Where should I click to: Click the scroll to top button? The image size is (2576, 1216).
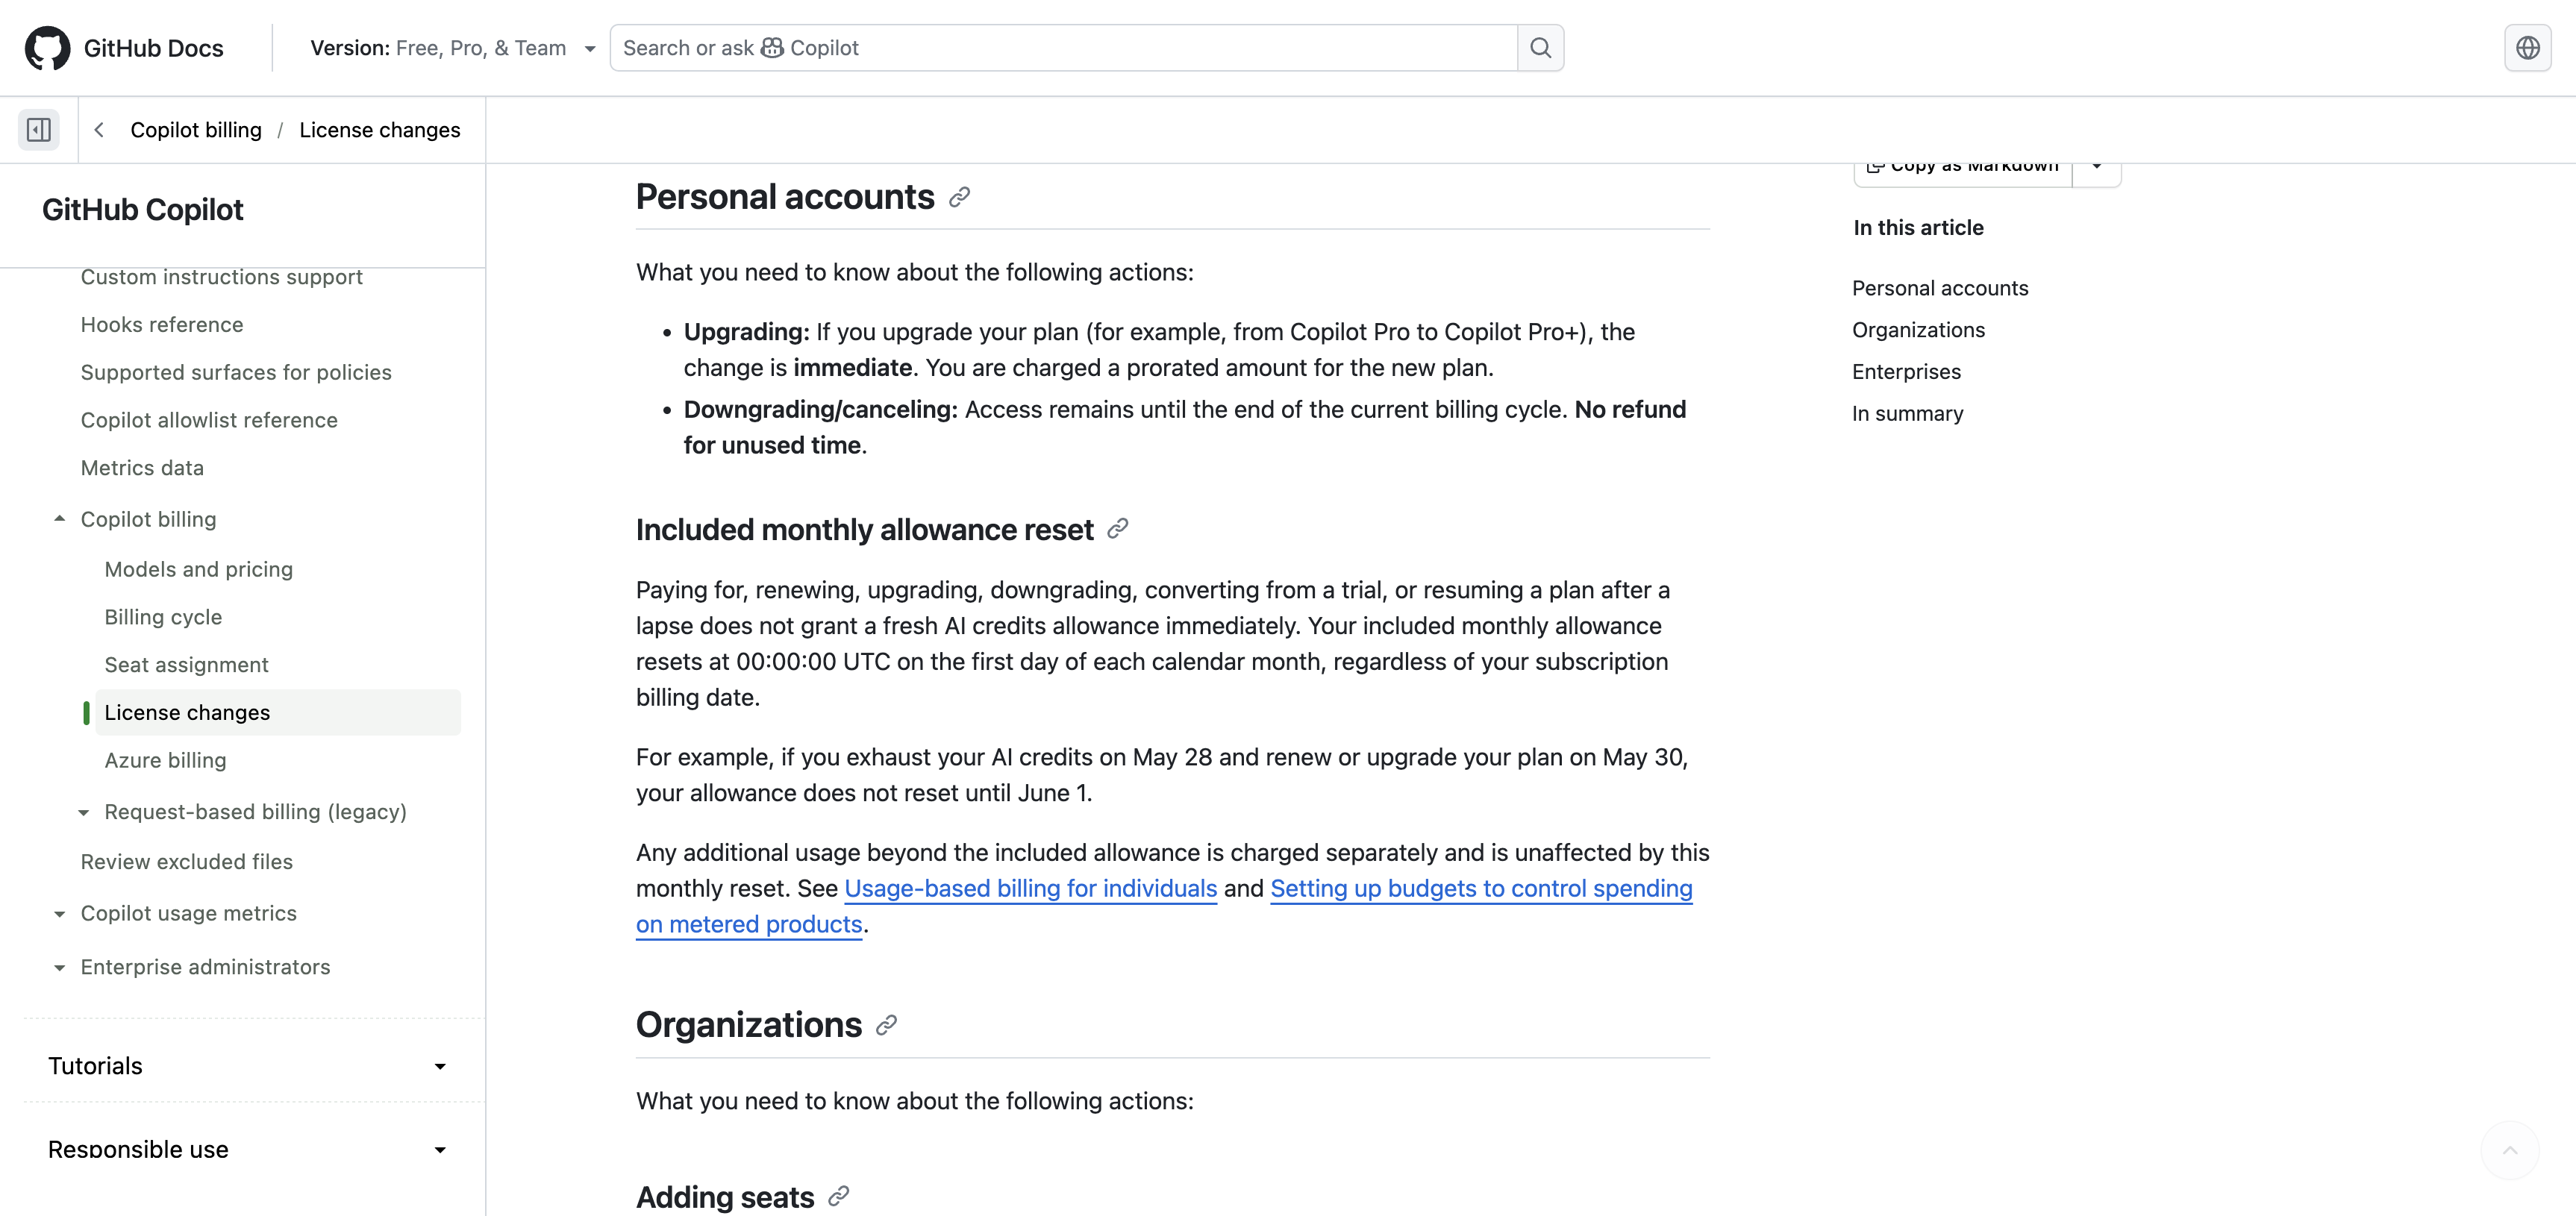point(2509,1151)
